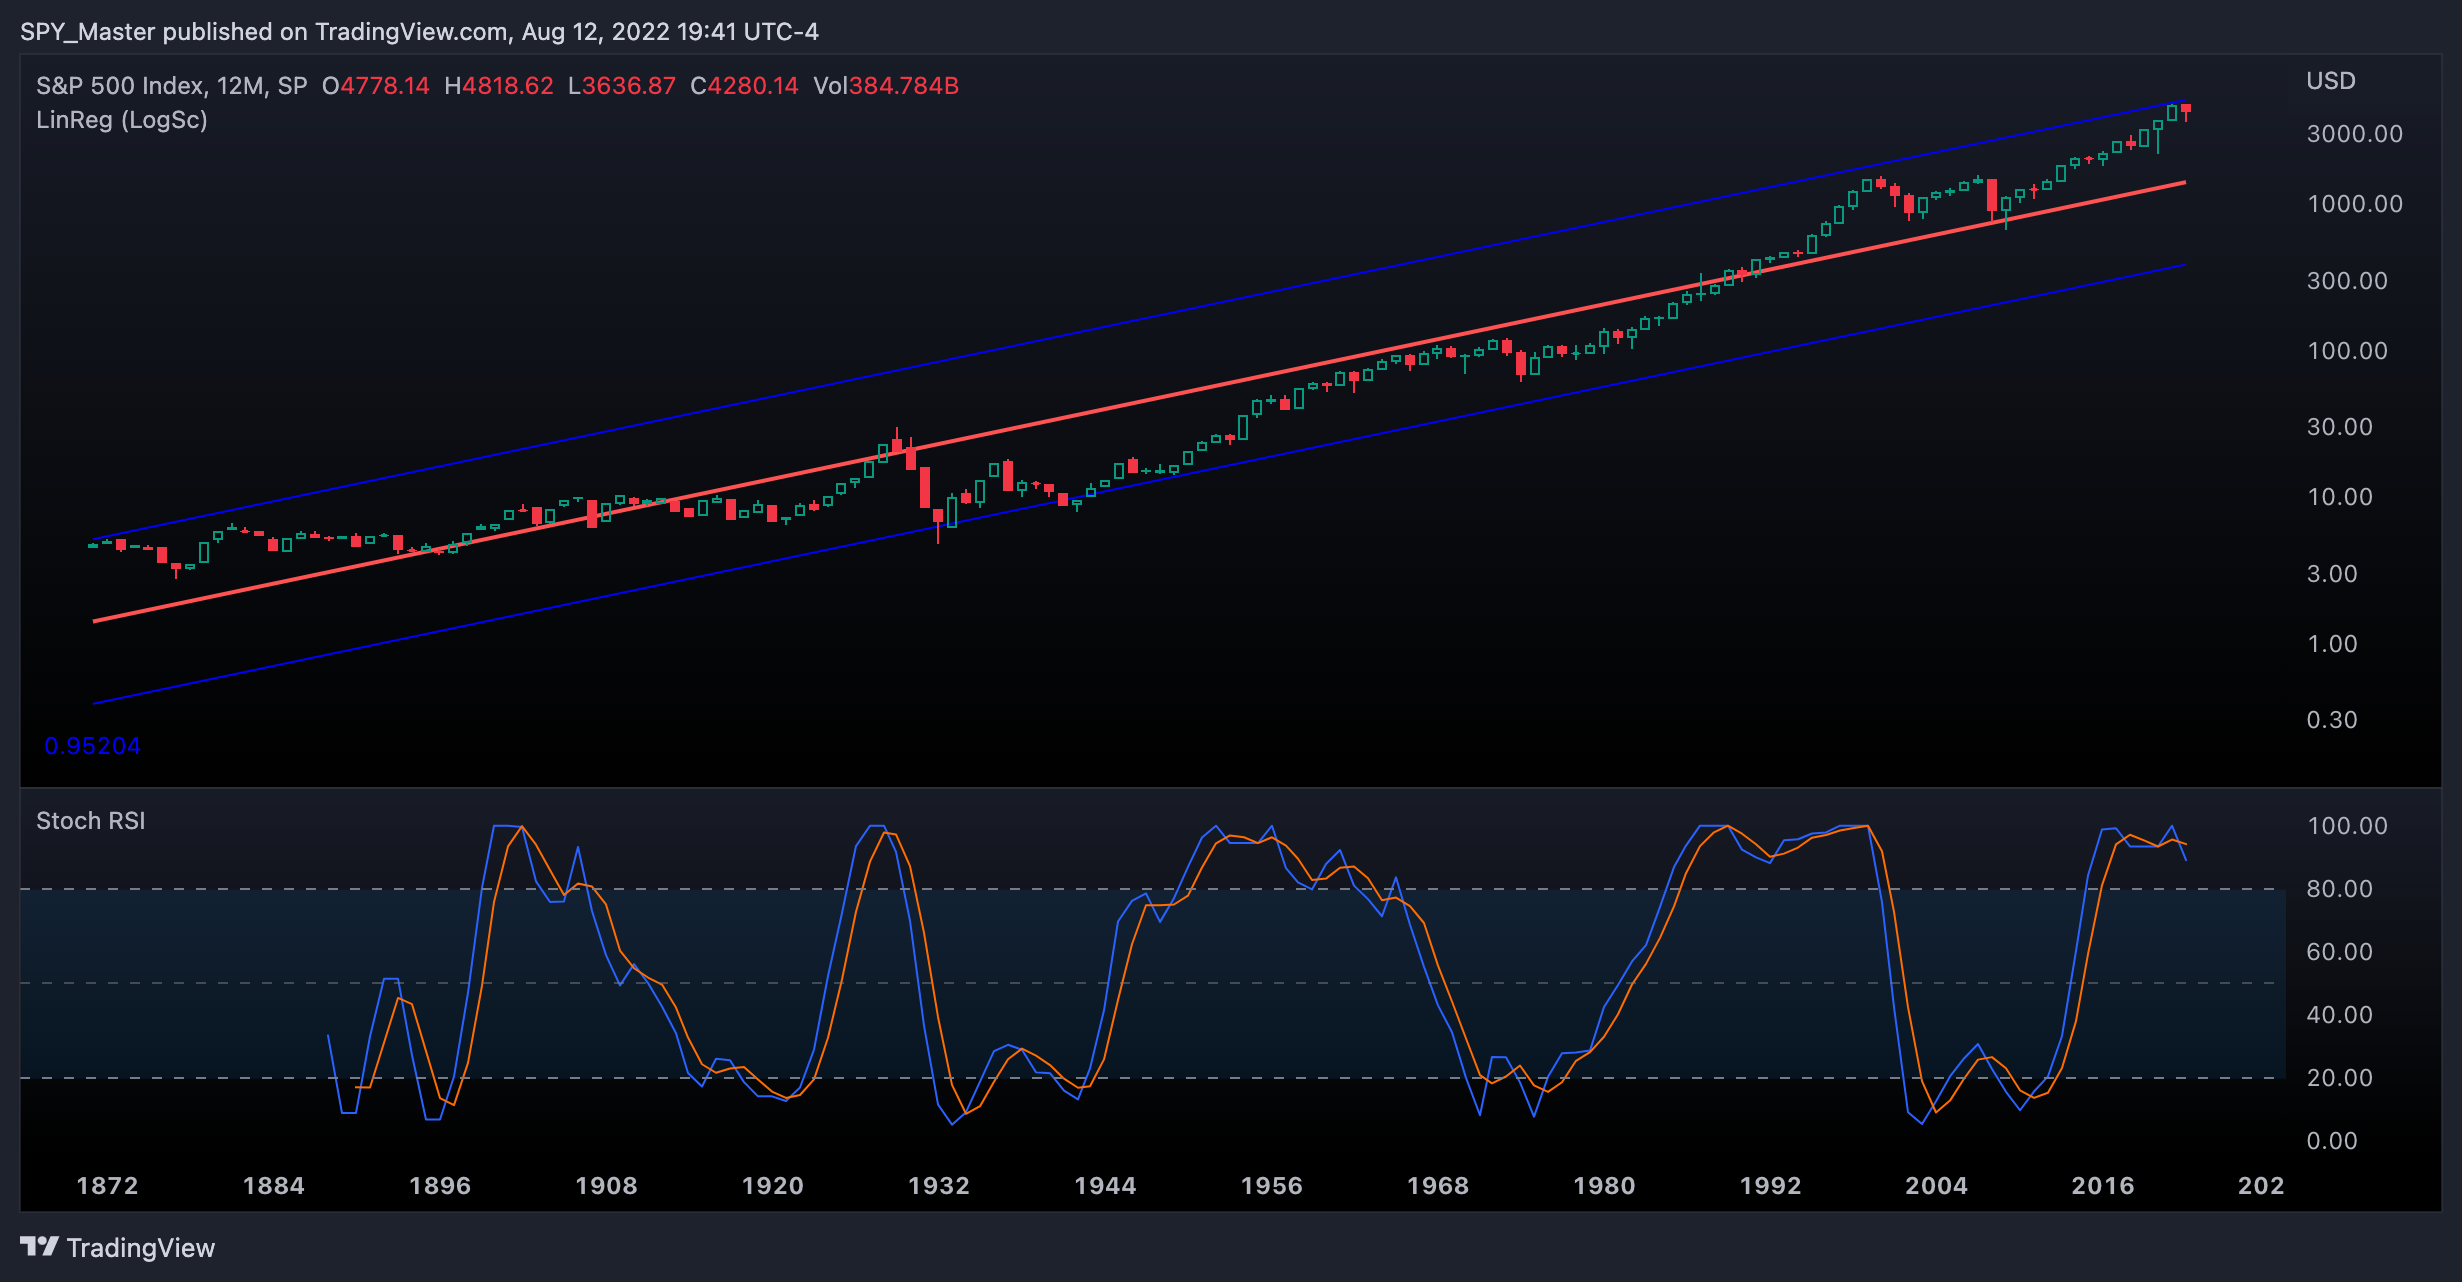Image resolution: width=2462 pixels, height=1282 pixels.
Task: Click the 1908 time axis label
Action: (x=607, y=1186)
